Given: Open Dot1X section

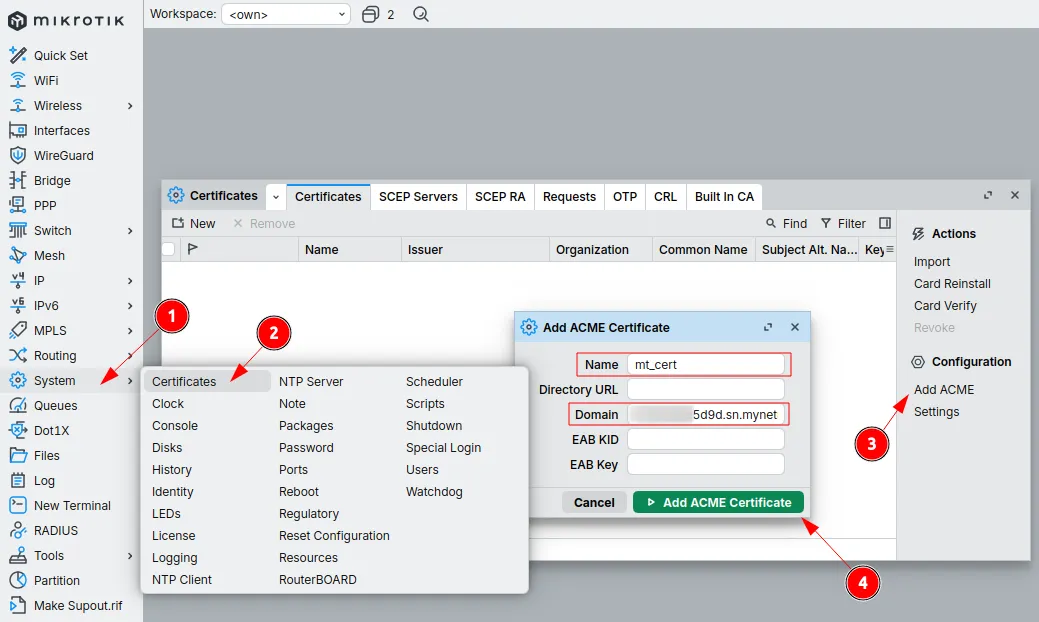Looking at the screenshot, I should point(51,431).
